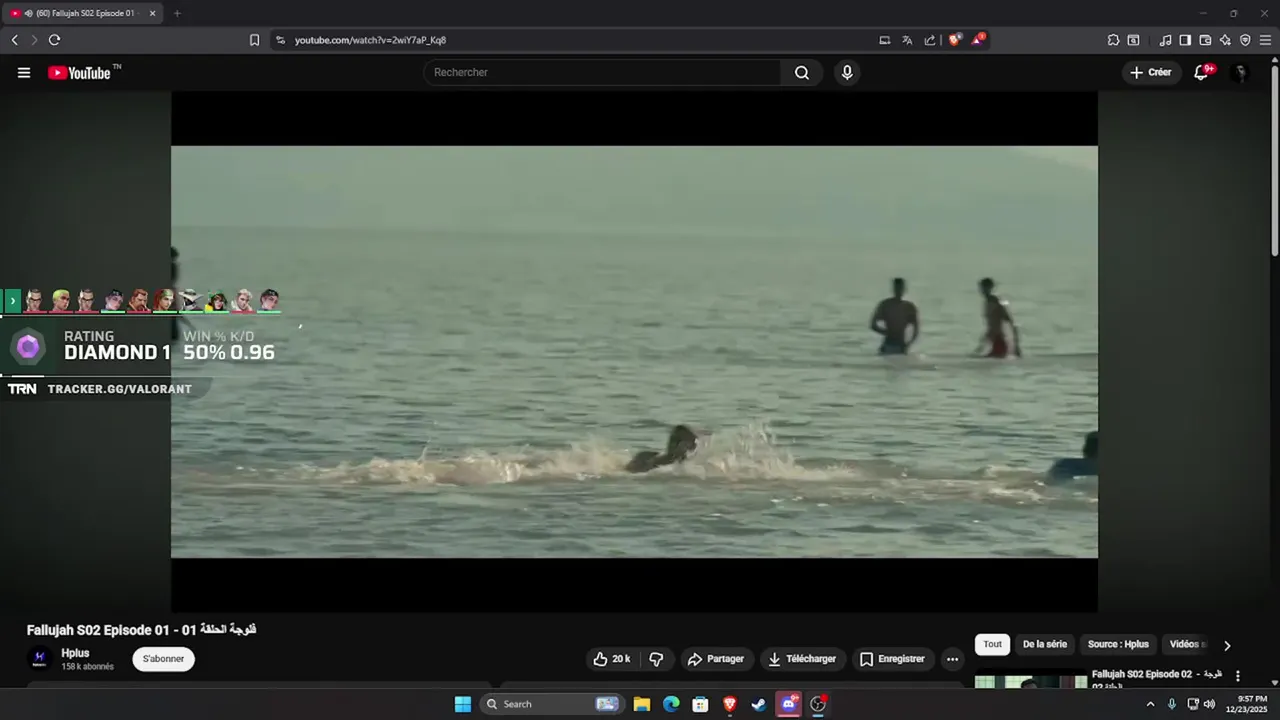
Task: Click the yellow-haired agent portrait in overlay
Action: (61, 300)
